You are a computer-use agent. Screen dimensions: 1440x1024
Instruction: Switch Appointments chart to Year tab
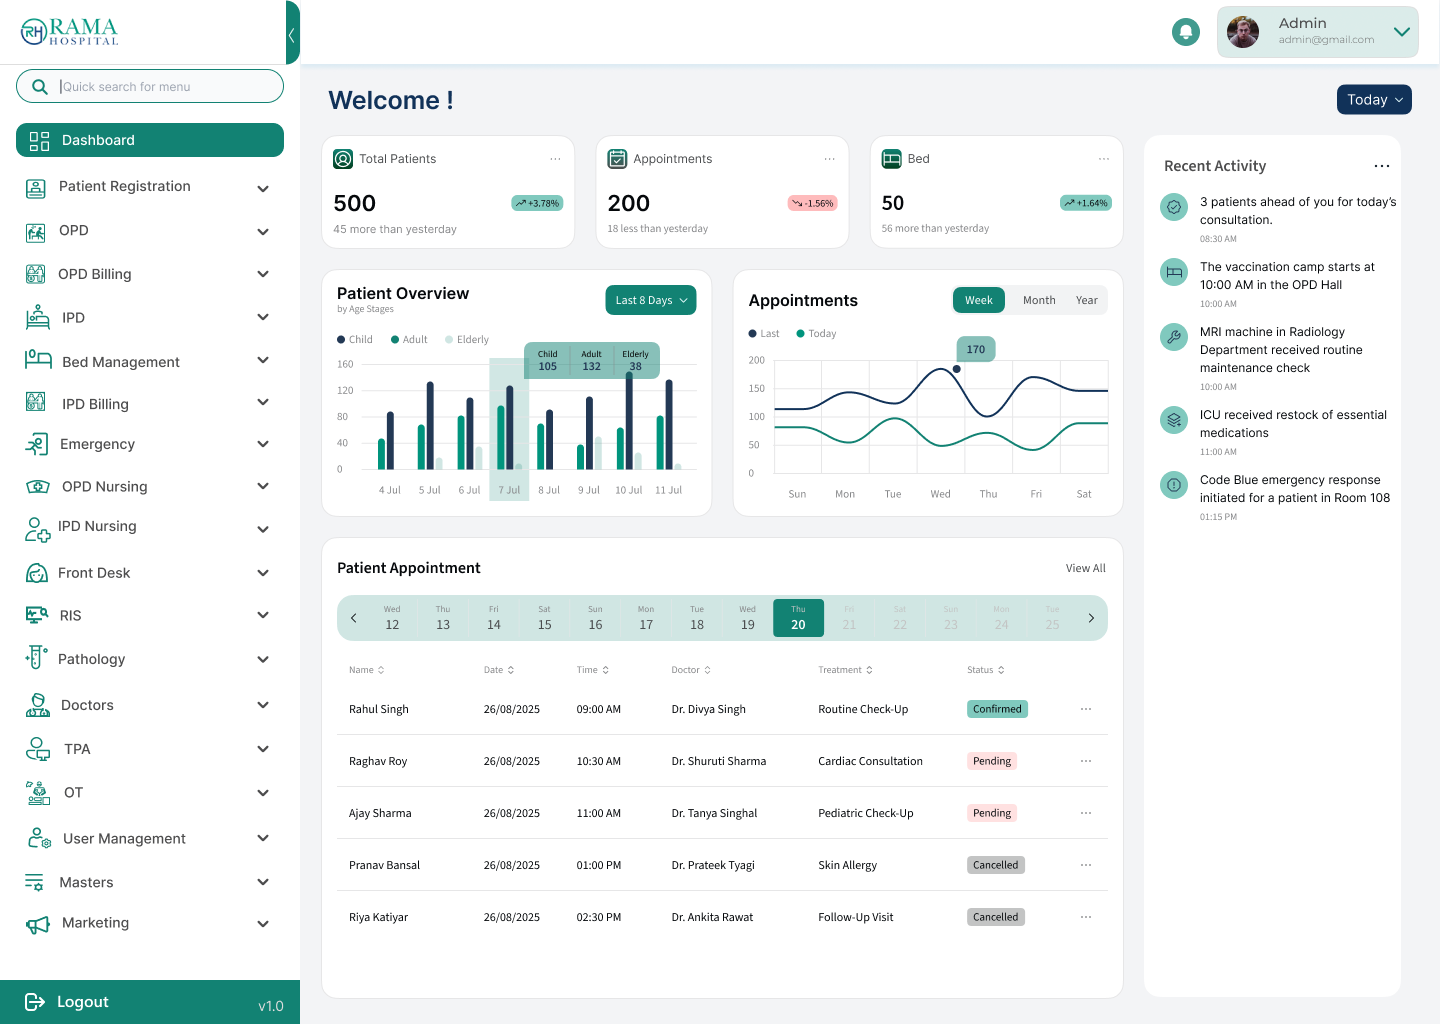(1086, 300)
